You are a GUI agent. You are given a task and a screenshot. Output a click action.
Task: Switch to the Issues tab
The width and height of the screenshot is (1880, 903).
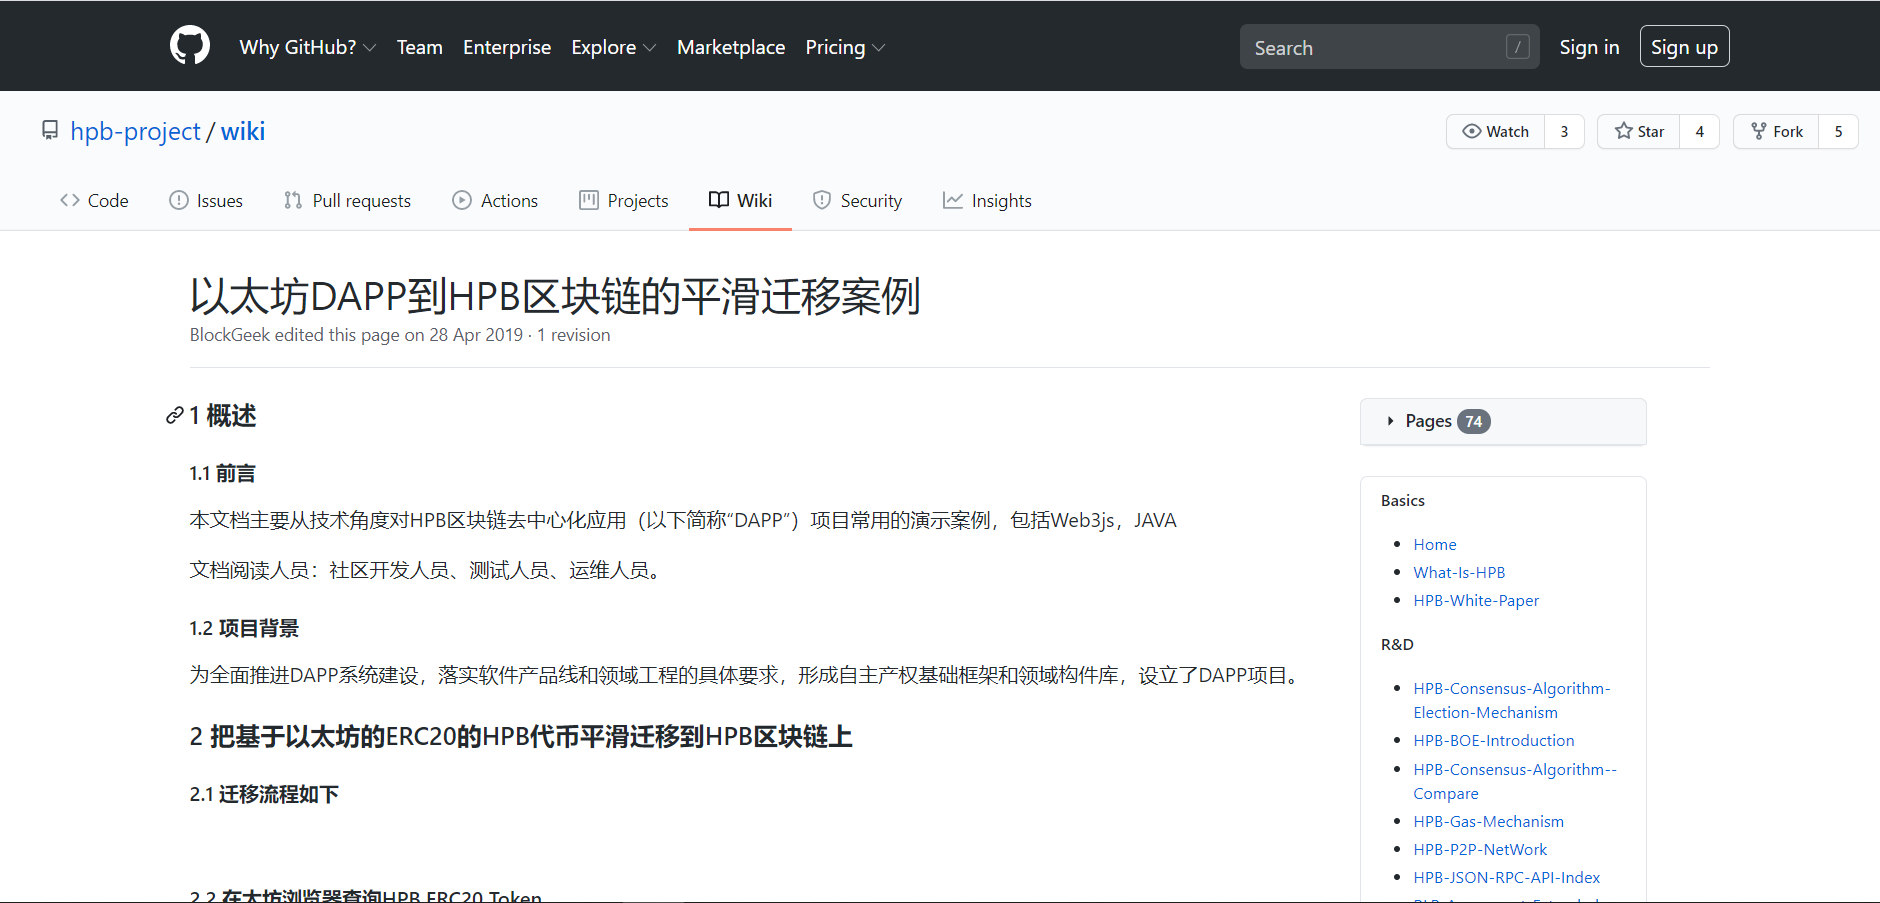click(206, 201)
